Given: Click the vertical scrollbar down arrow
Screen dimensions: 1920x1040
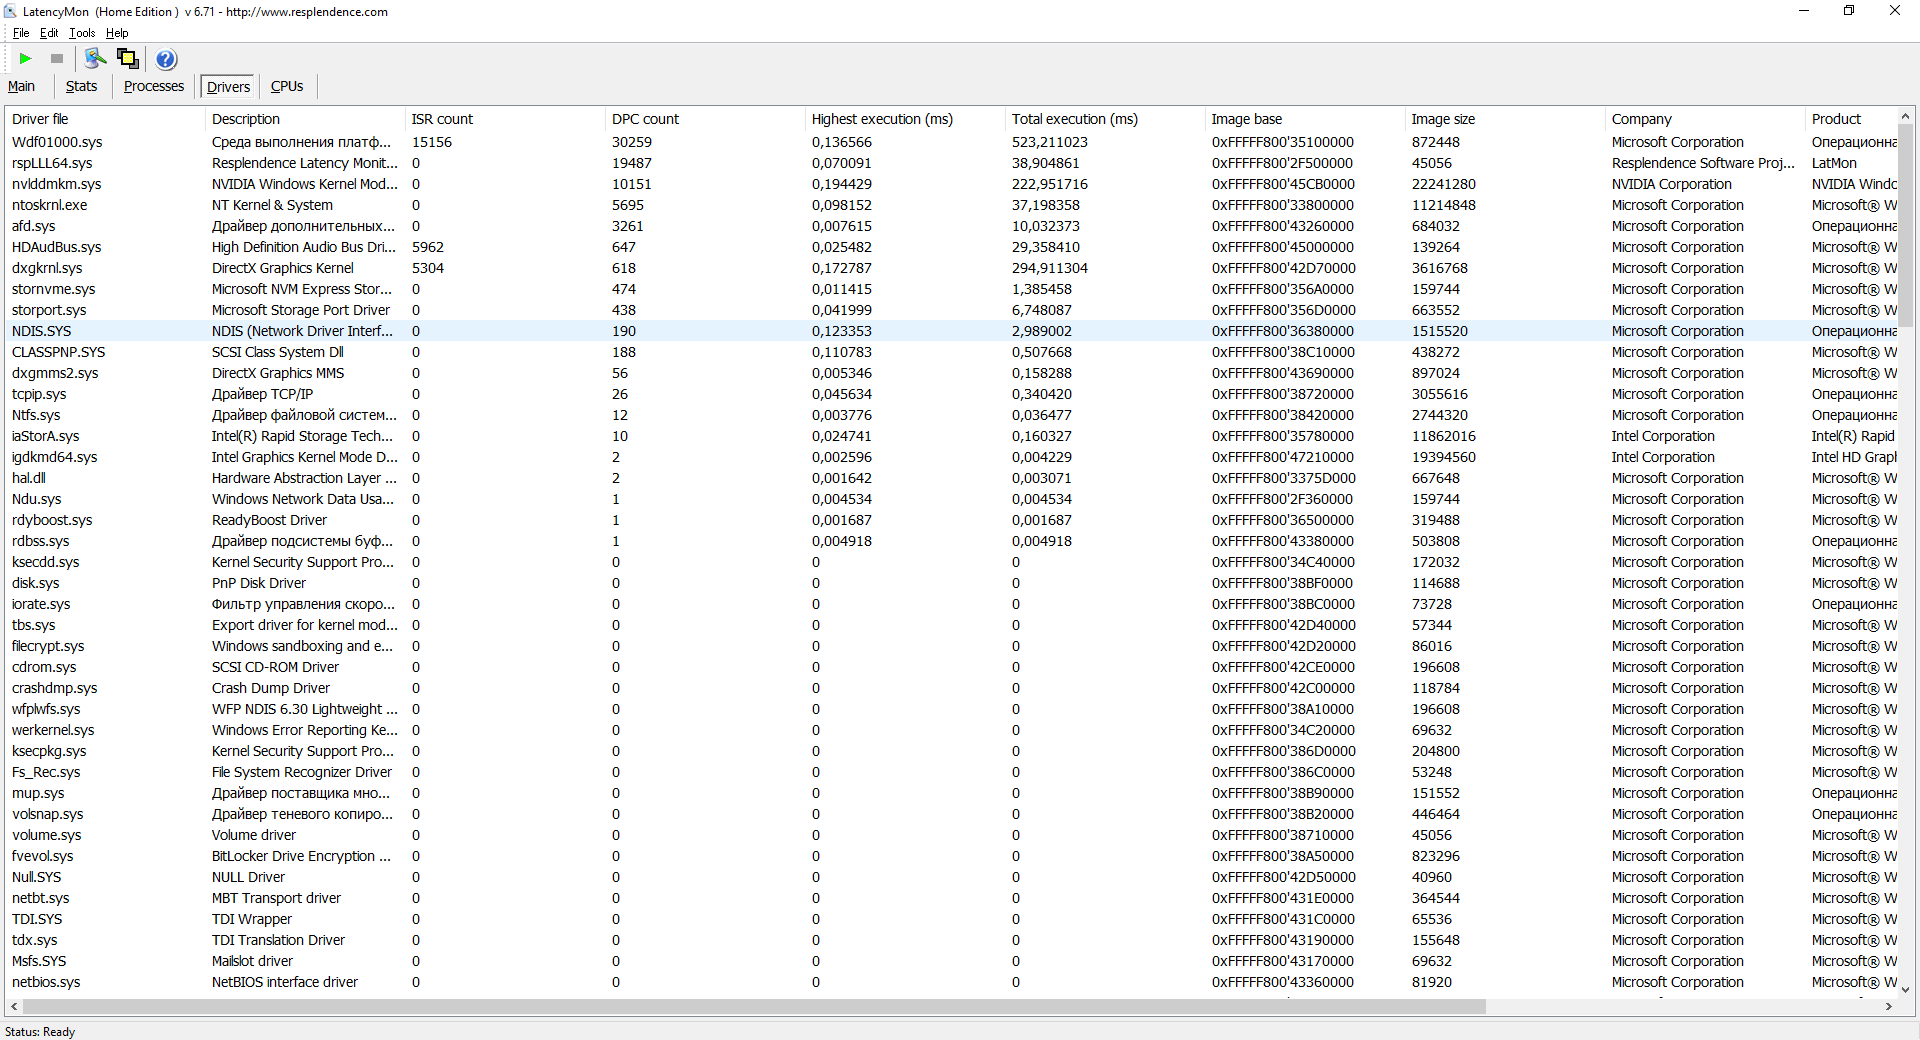Looking at the screenshot, I should (1905, 990).
